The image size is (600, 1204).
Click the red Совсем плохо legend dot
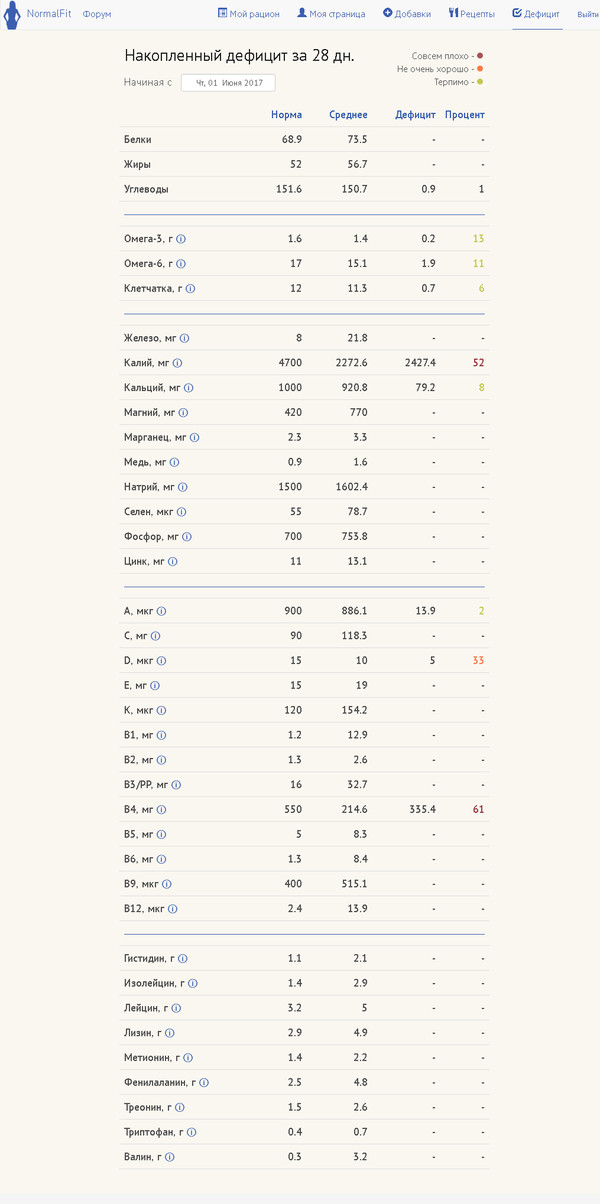(480, 56)
